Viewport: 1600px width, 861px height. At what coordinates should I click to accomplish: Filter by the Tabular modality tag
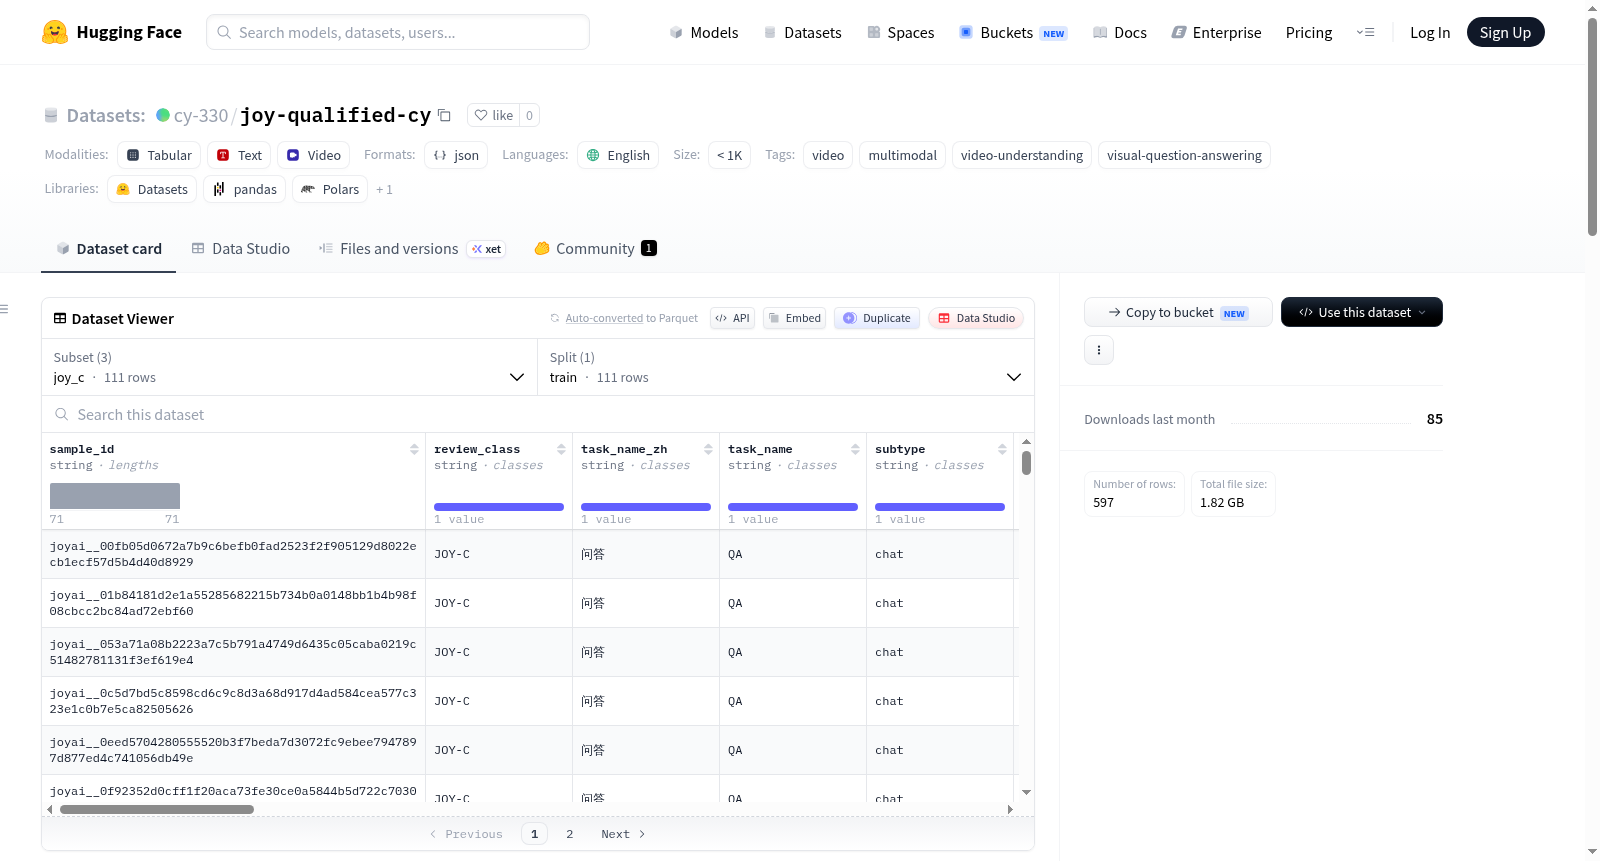pyautogui.click(x=159, y=155)
